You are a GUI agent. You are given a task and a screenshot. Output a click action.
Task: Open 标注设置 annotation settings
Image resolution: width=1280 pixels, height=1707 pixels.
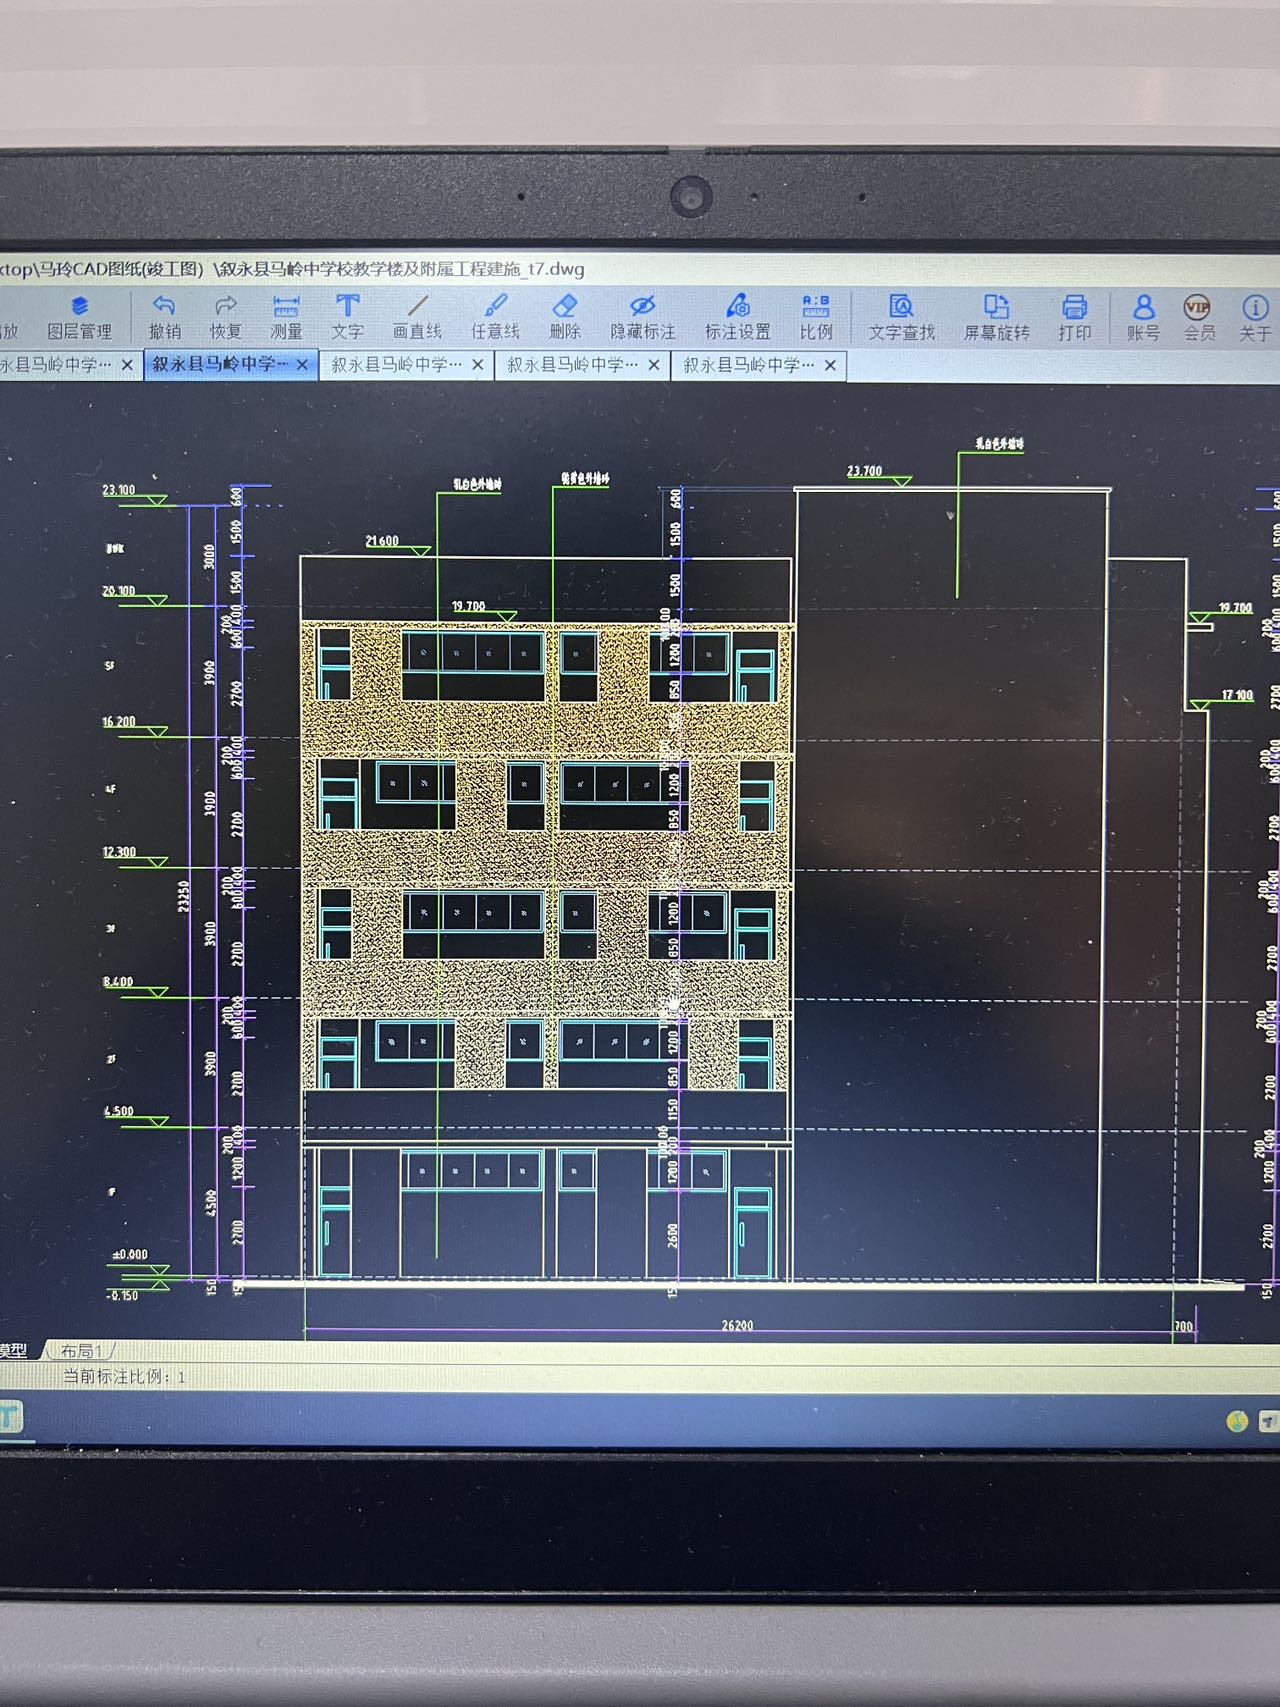click(x=738, y=317)
